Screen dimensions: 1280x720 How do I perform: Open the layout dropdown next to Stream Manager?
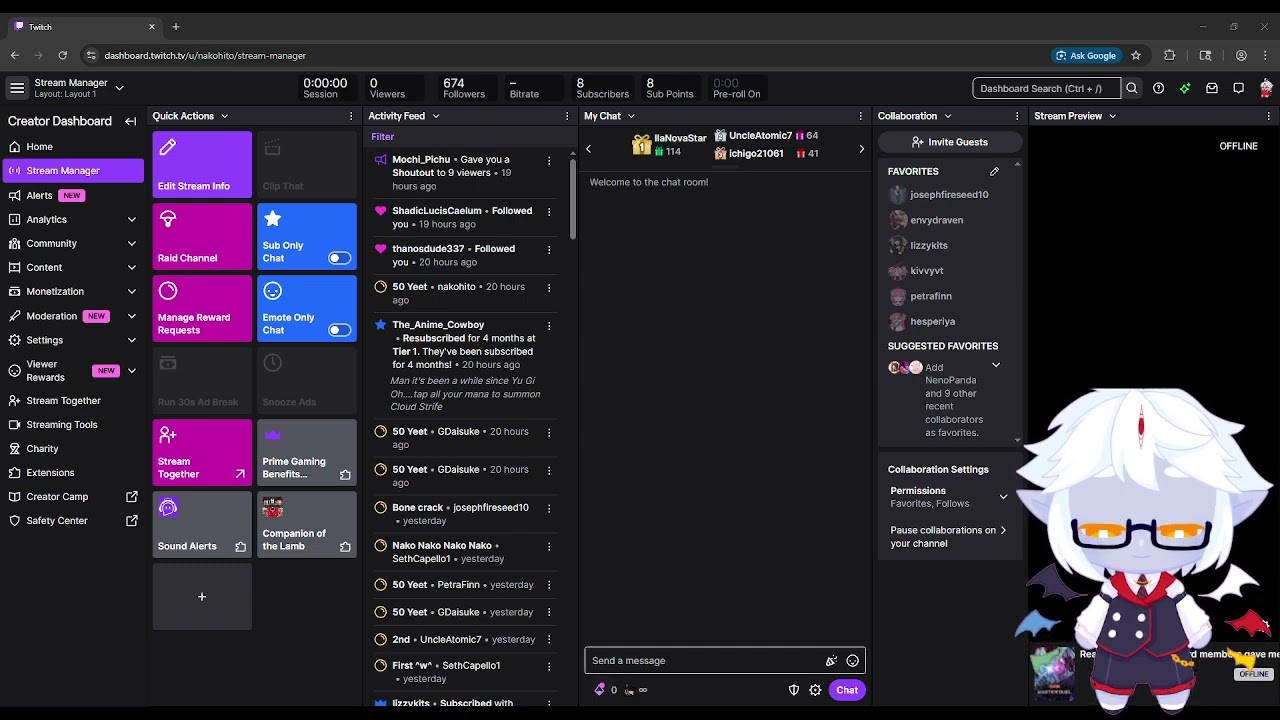coord(119,88)
